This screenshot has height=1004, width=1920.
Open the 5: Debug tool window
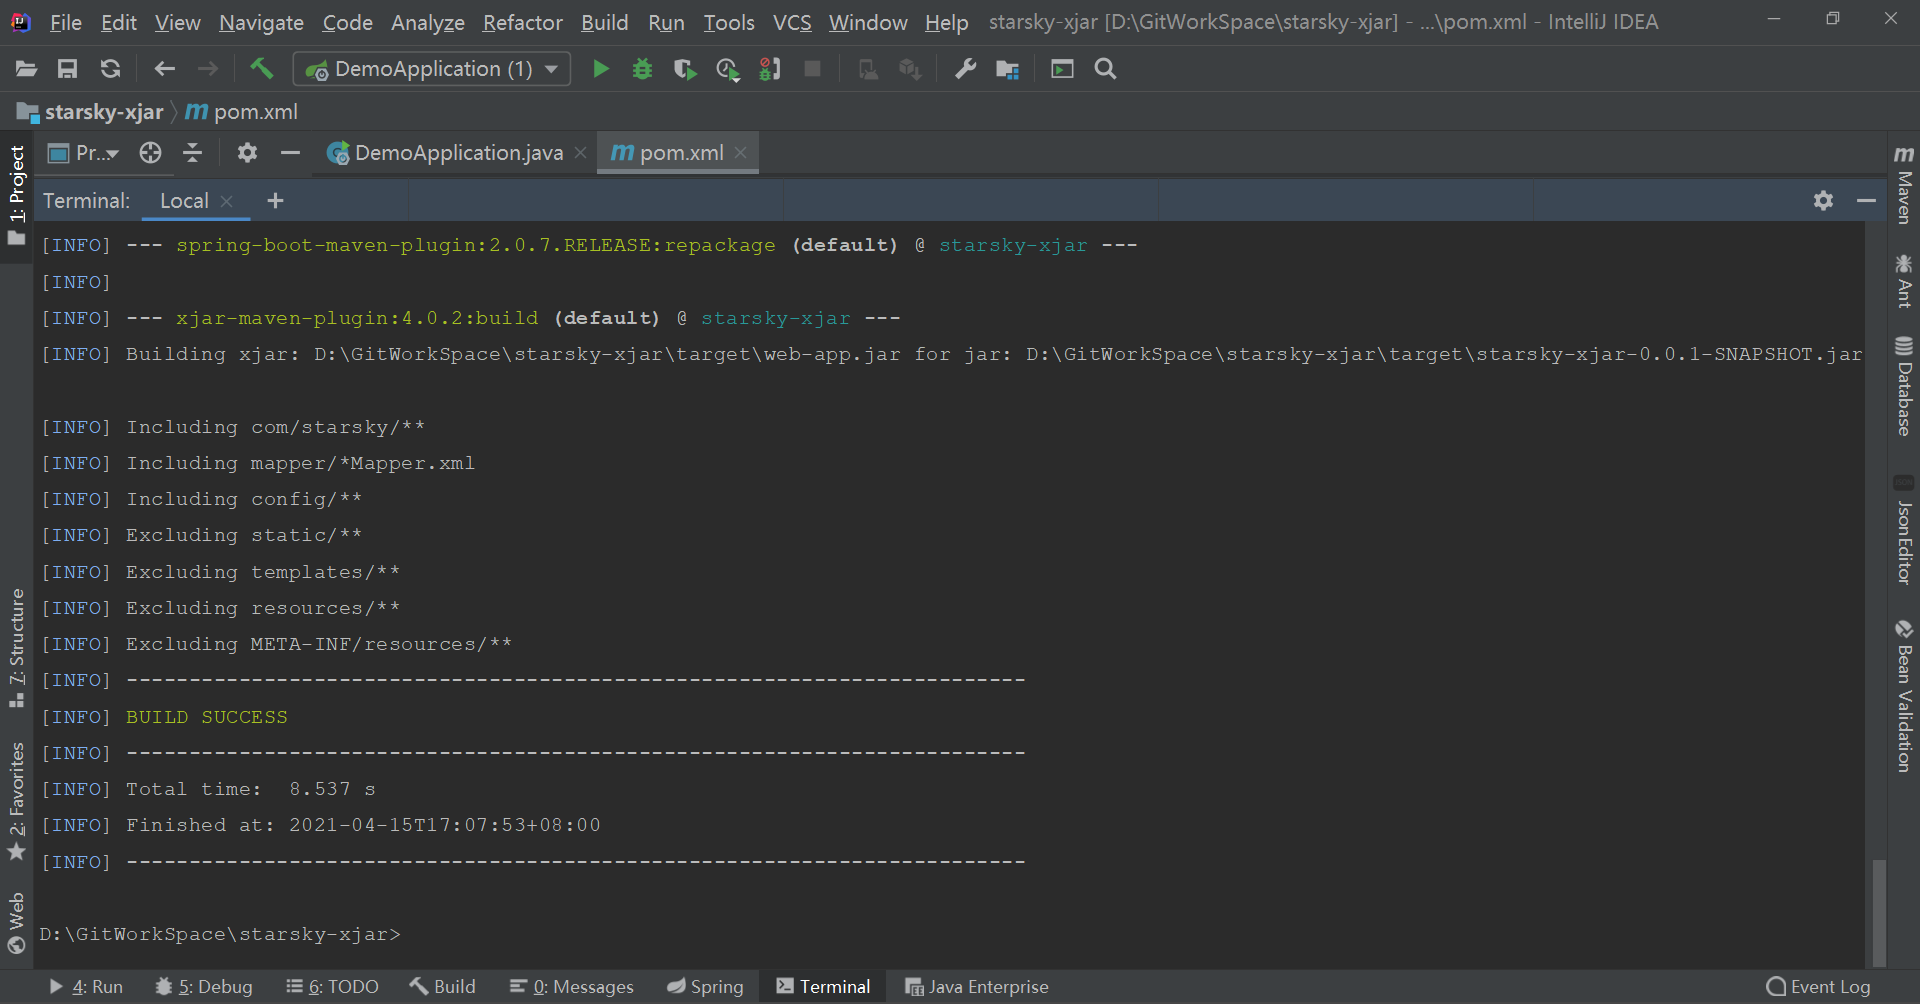[x=204, y=987]
